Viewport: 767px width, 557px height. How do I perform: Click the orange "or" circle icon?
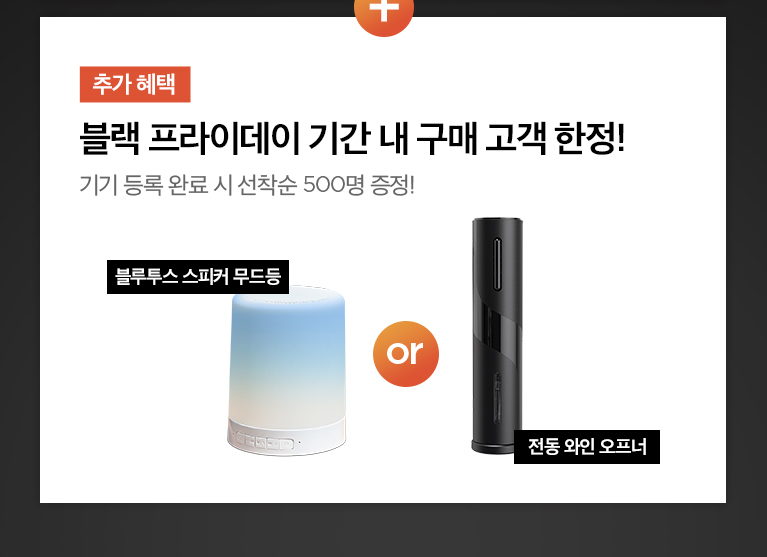pyautogui.click(x=406, y=354)
